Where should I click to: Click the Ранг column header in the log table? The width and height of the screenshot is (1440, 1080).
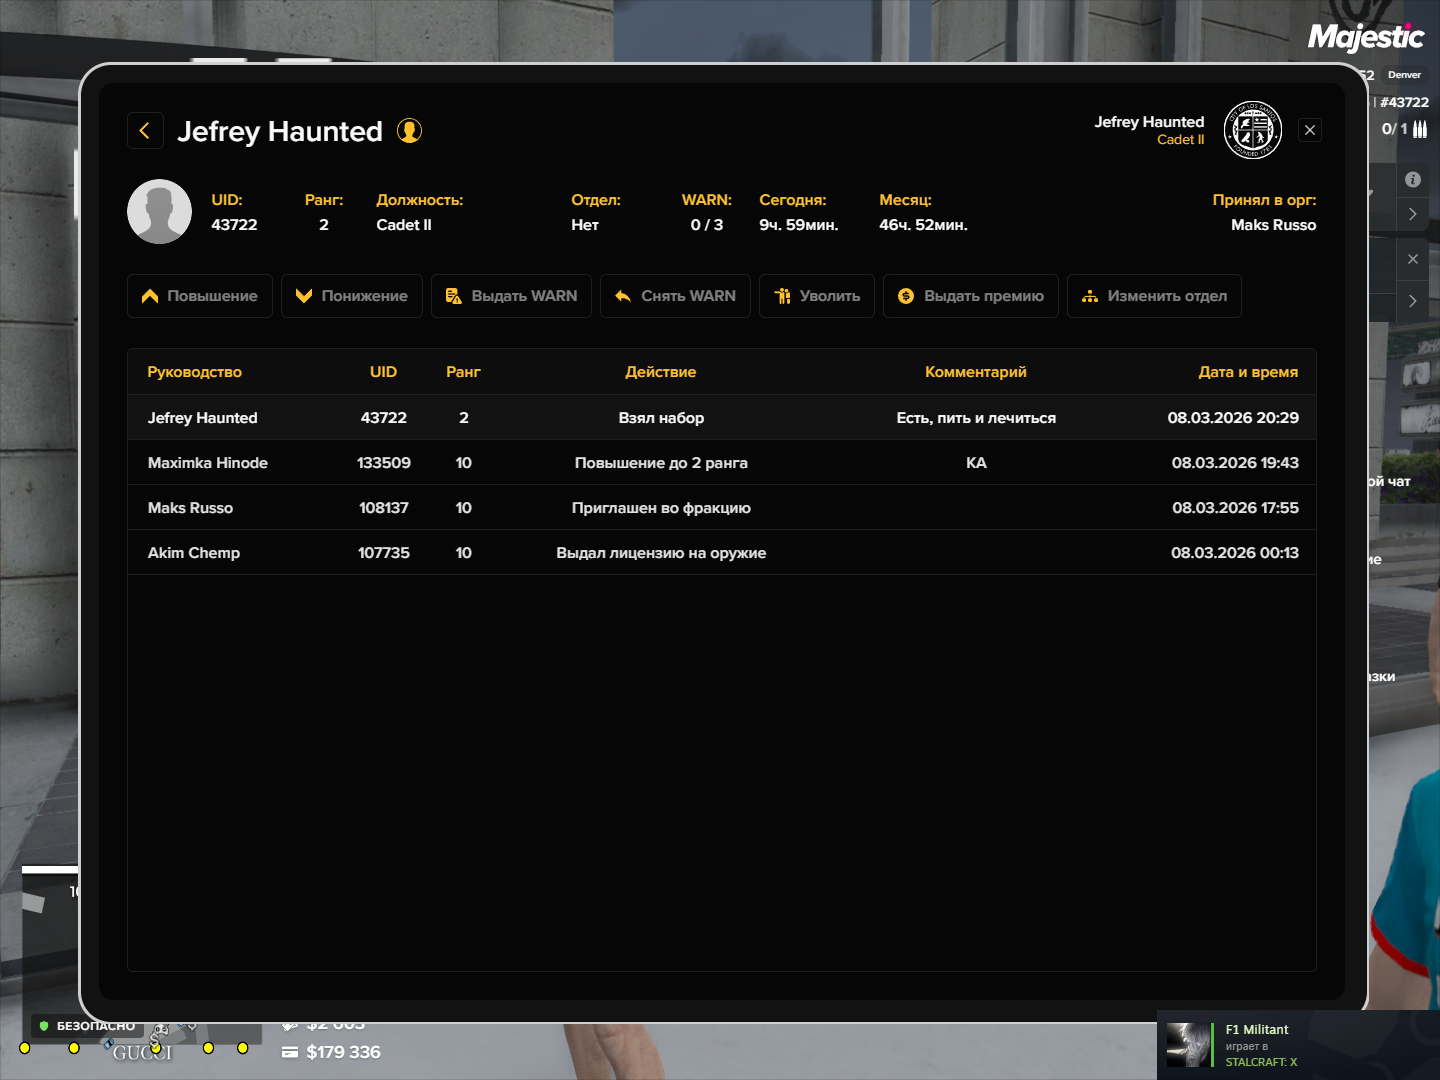point(463,372)
